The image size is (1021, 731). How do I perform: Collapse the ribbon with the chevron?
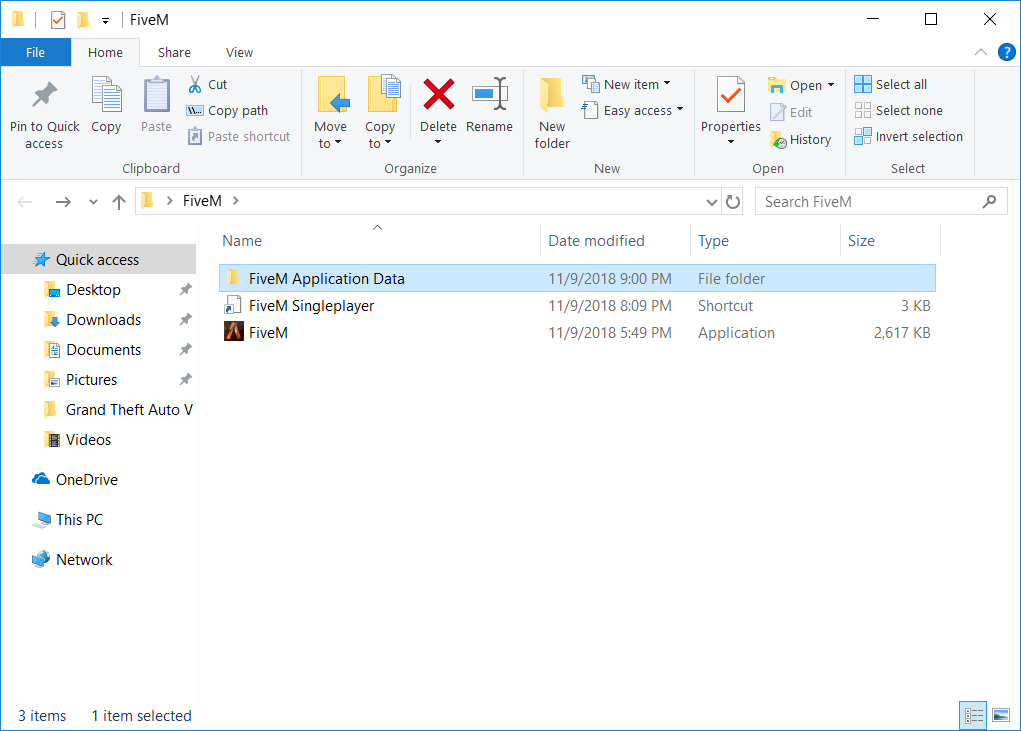pos(981,52)
